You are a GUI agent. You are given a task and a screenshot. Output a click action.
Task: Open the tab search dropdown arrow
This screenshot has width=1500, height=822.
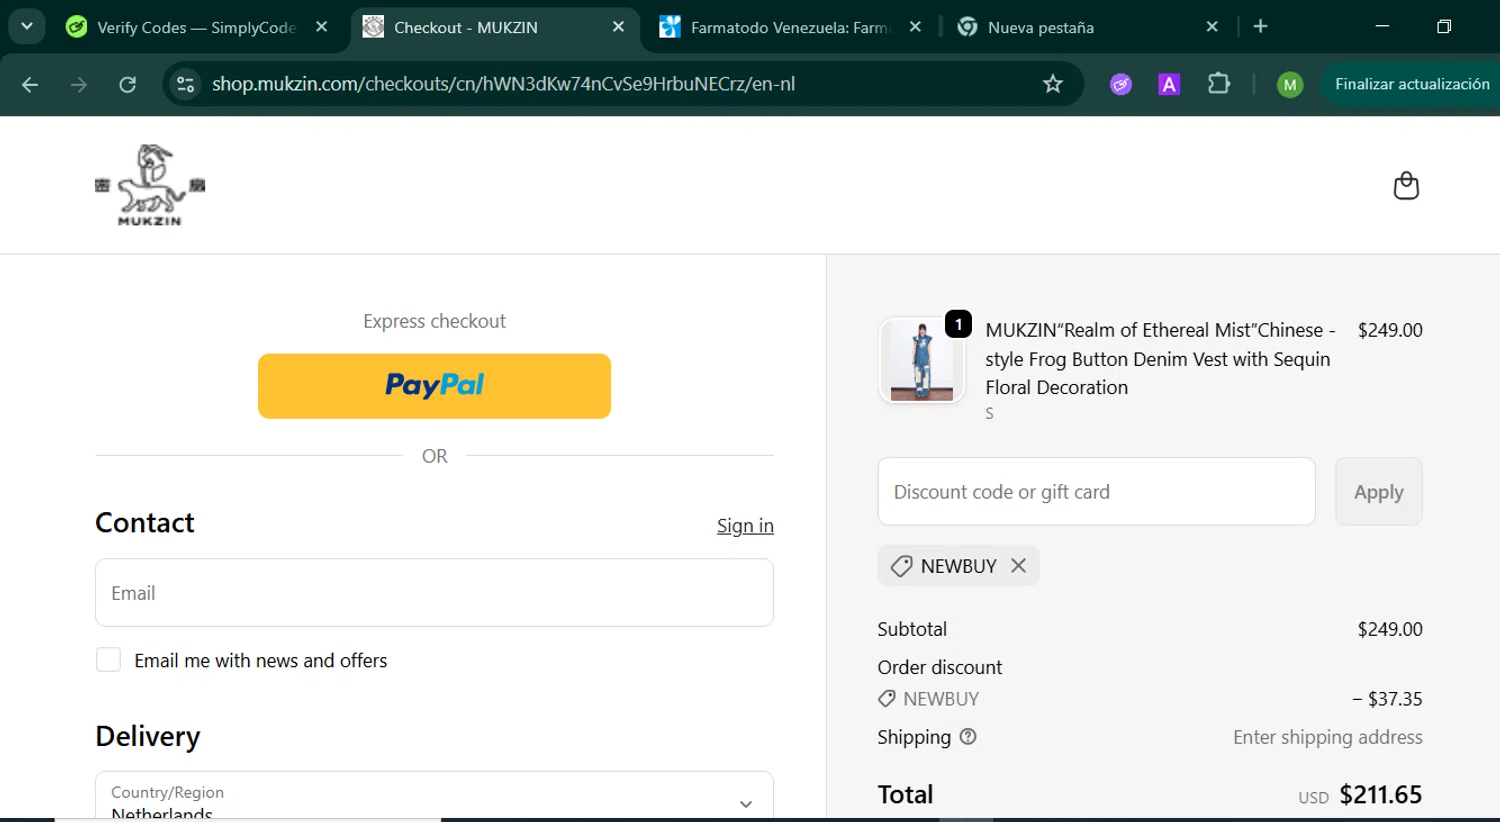[x=27, y=27]
